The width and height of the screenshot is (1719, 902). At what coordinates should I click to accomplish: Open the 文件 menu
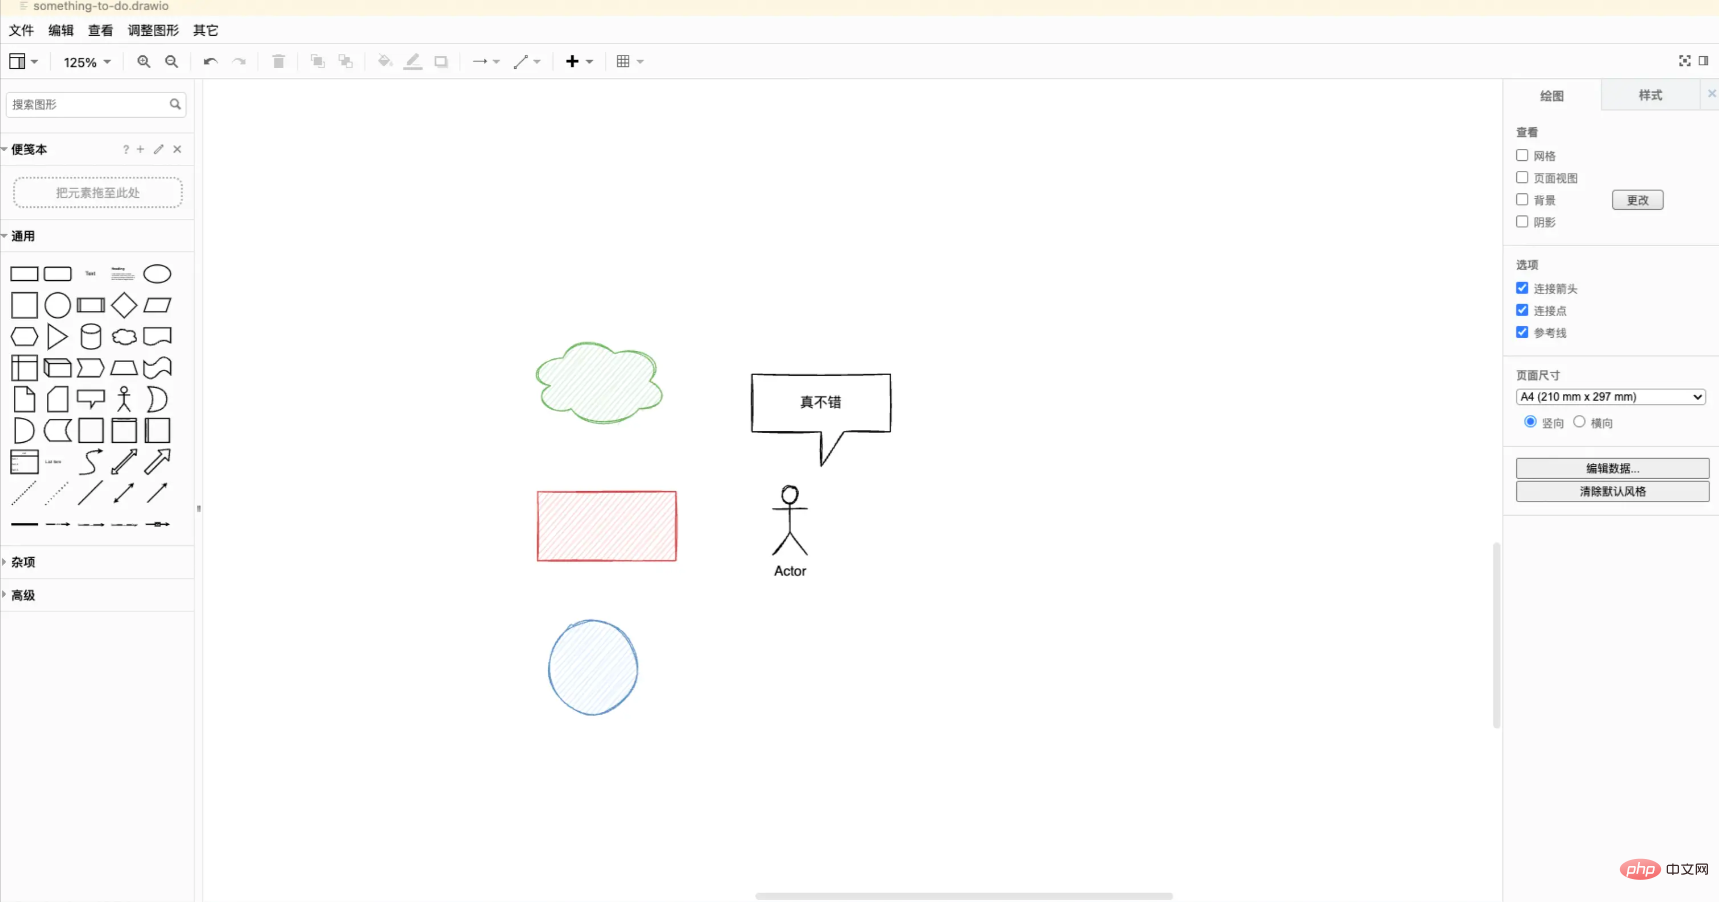[21, 30]
